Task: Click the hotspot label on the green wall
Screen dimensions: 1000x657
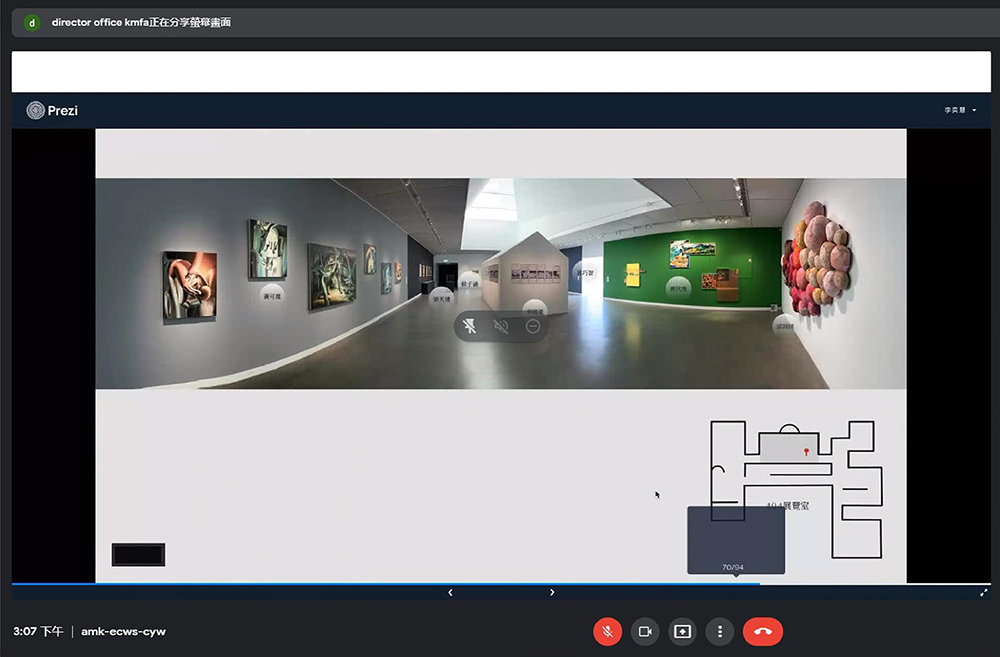Action: pos(678,288)
